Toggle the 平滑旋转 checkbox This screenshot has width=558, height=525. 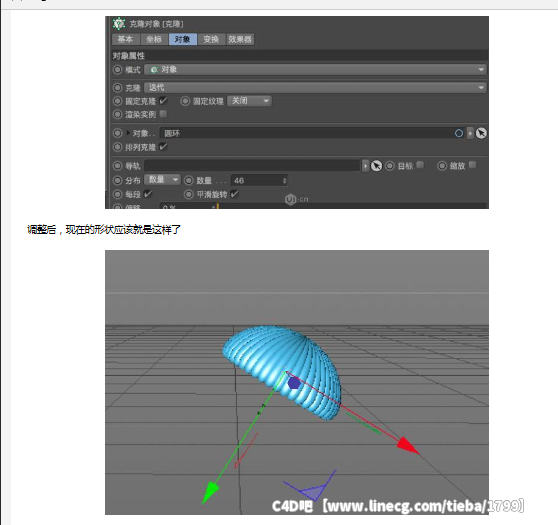point(234,194)
